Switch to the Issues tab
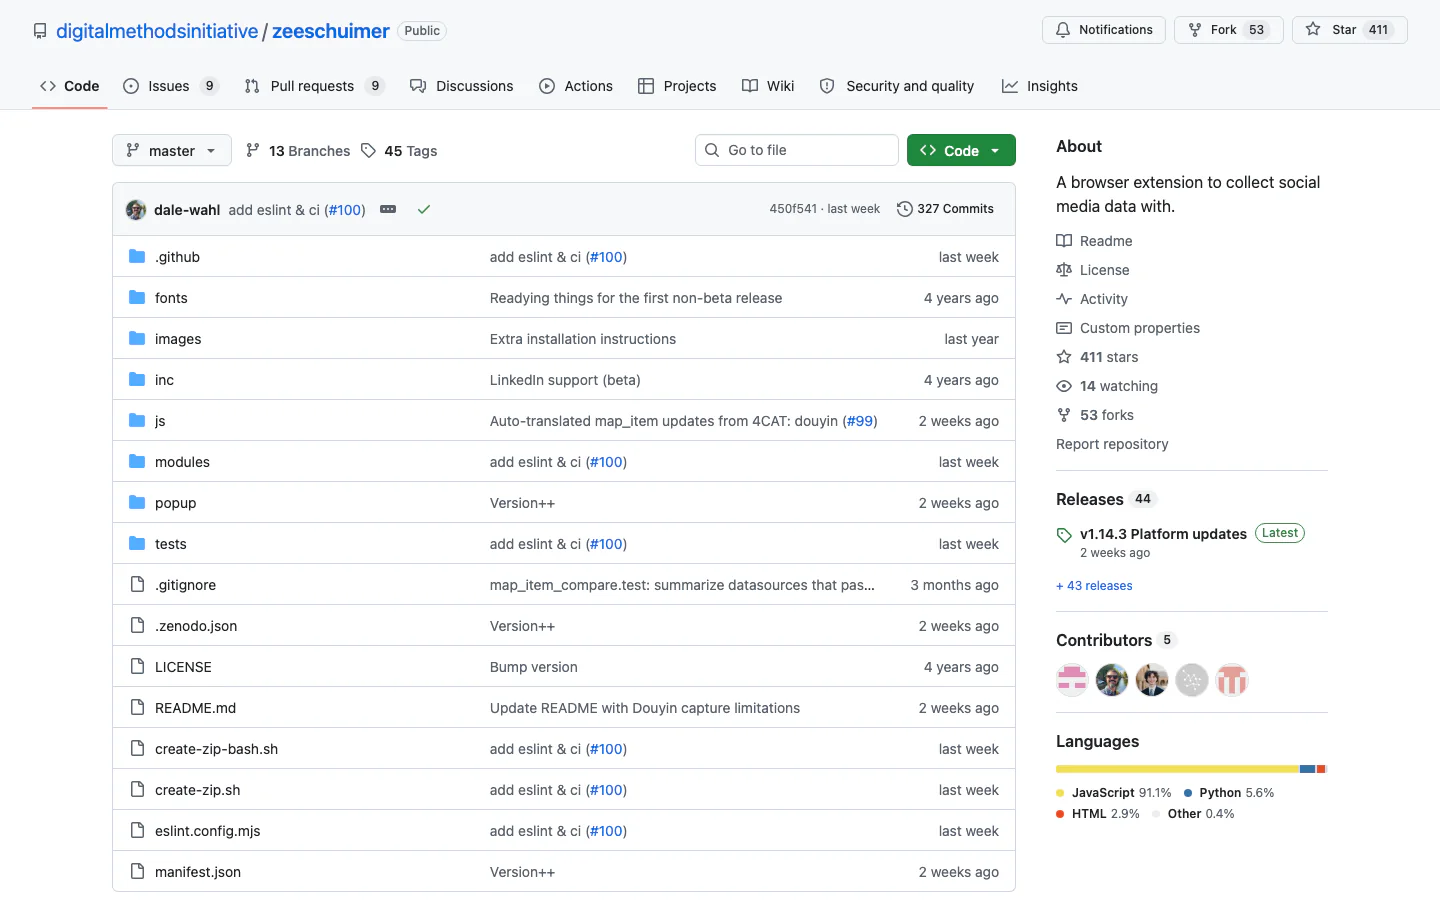The width and height of the screenshot is (1440, 900). 170,86
